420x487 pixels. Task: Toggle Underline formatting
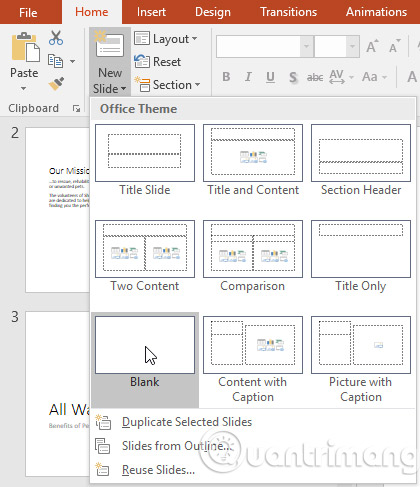[x=270, y=77]
